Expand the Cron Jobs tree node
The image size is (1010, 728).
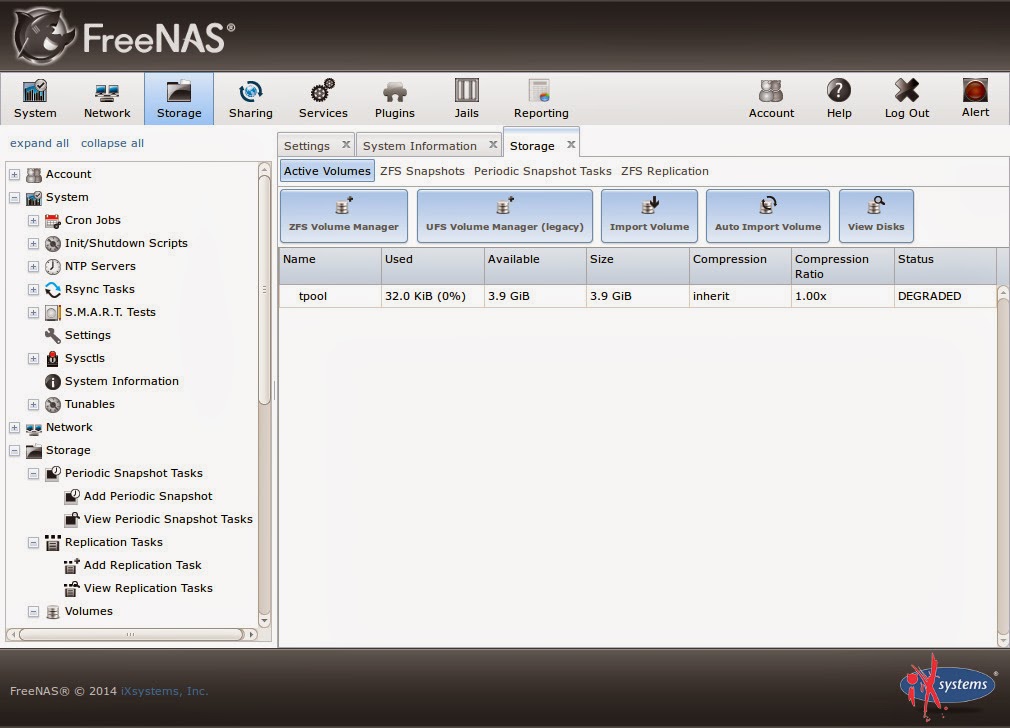33,220
